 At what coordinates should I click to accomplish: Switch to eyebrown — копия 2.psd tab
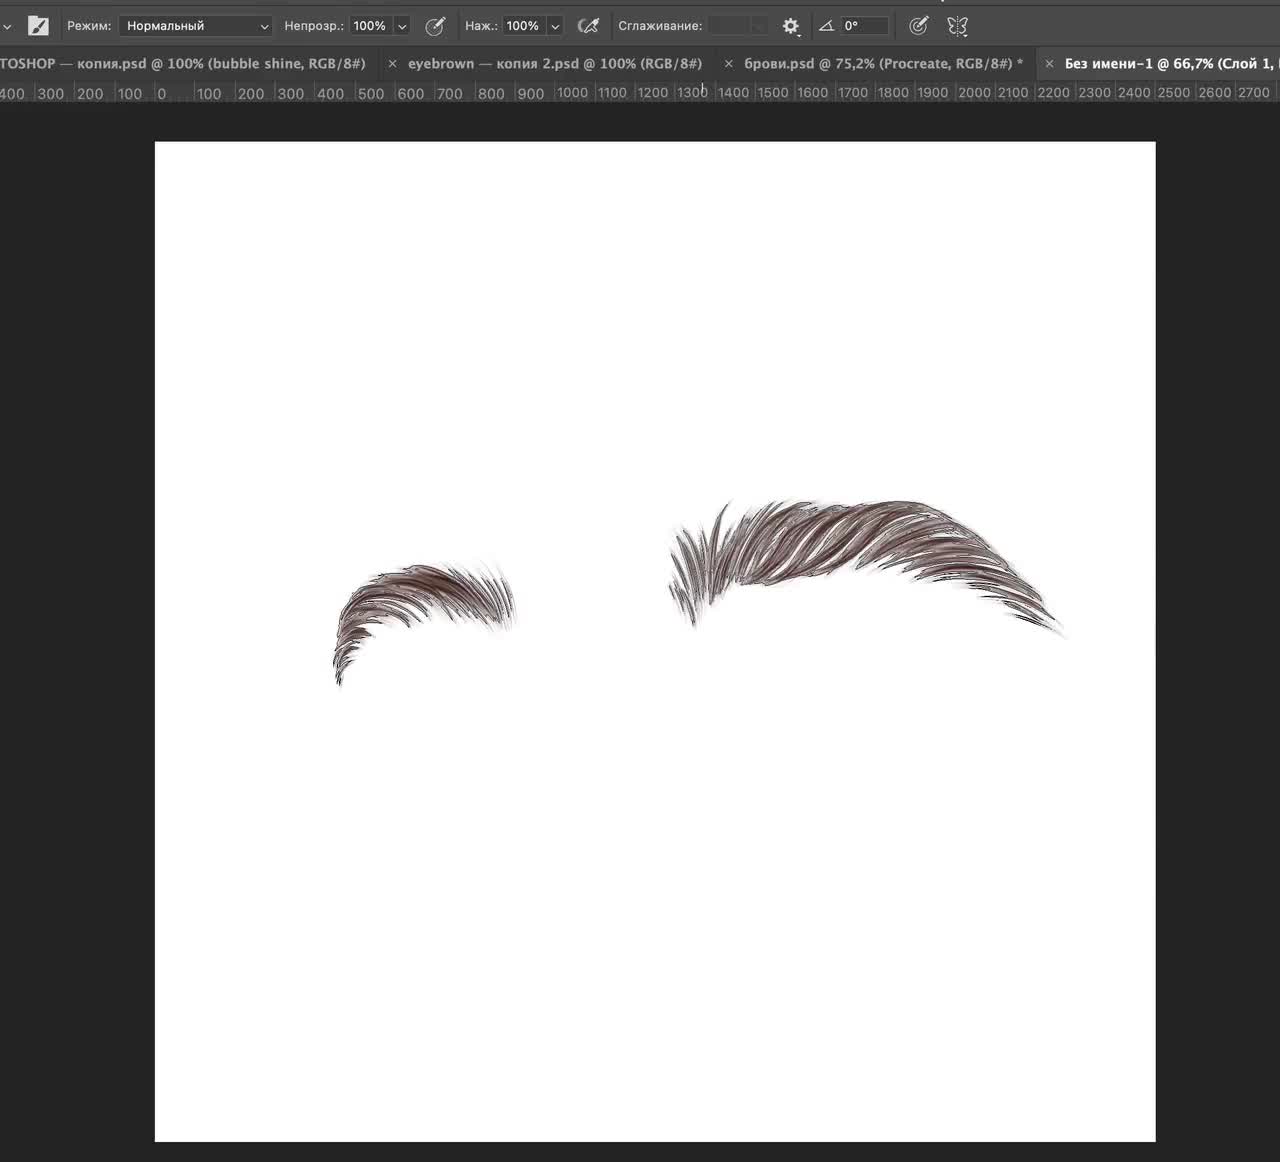coord(555,63)
